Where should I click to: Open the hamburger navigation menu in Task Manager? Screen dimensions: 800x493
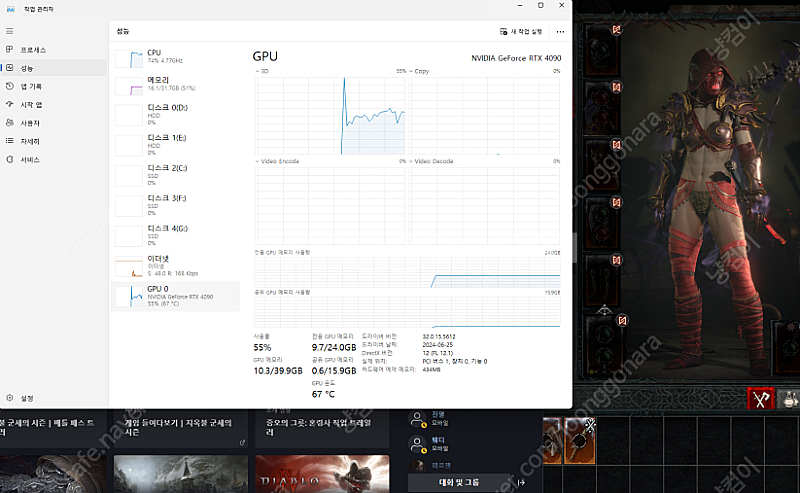coord(9,31)
